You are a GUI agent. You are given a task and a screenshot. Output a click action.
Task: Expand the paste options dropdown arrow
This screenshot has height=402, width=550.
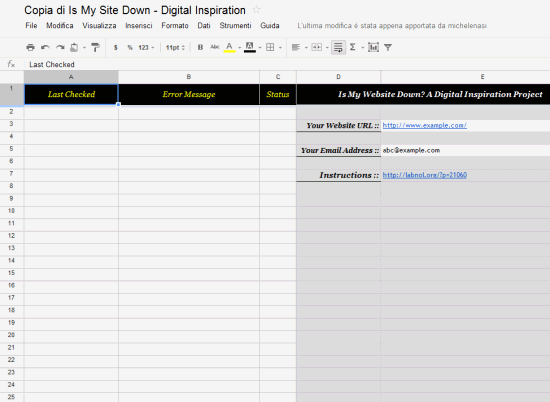[84, 48]
